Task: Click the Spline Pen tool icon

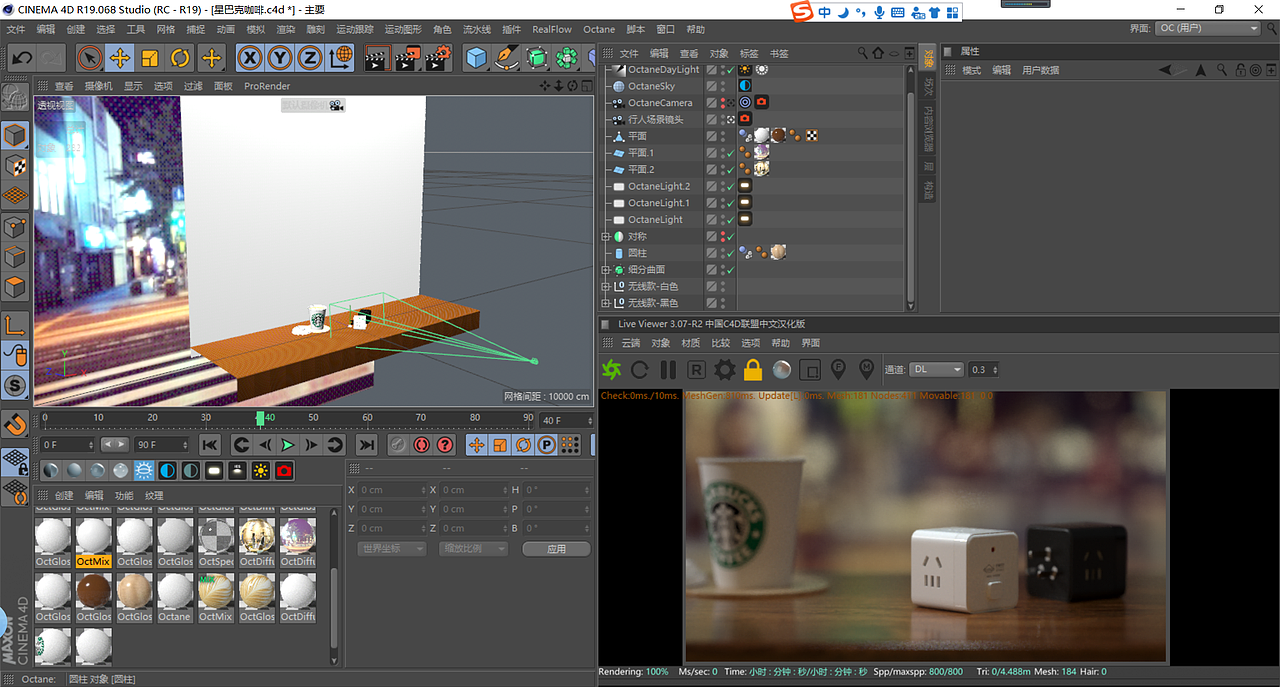Action: point(507,58)
